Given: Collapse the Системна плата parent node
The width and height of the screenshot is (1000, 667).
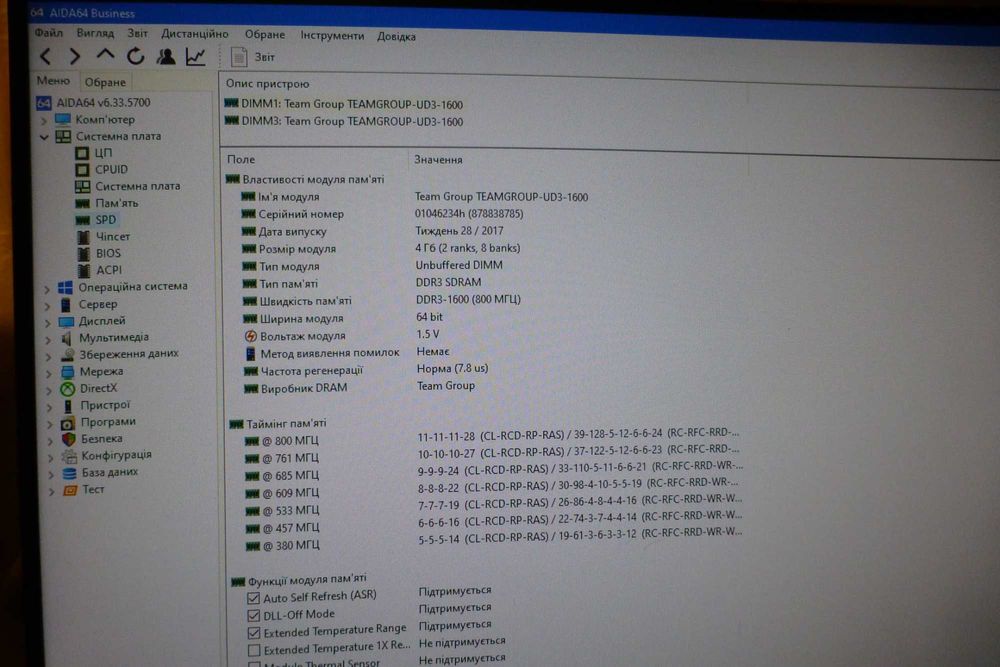Looking at the screenshot, I should (45, 136).
